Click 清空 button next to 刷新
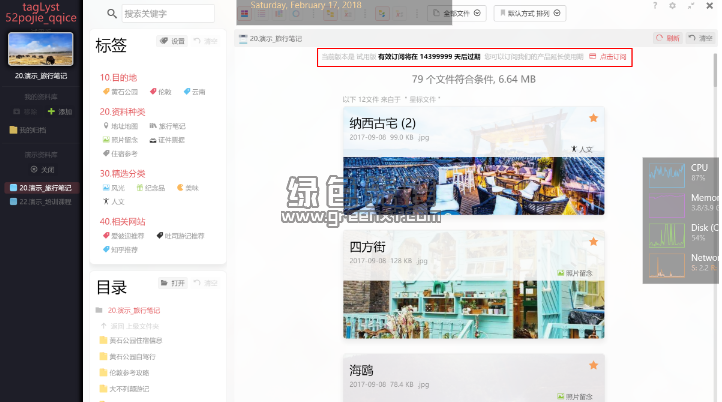The width and height of the screenshot is (722, 402). coord(700,38)
